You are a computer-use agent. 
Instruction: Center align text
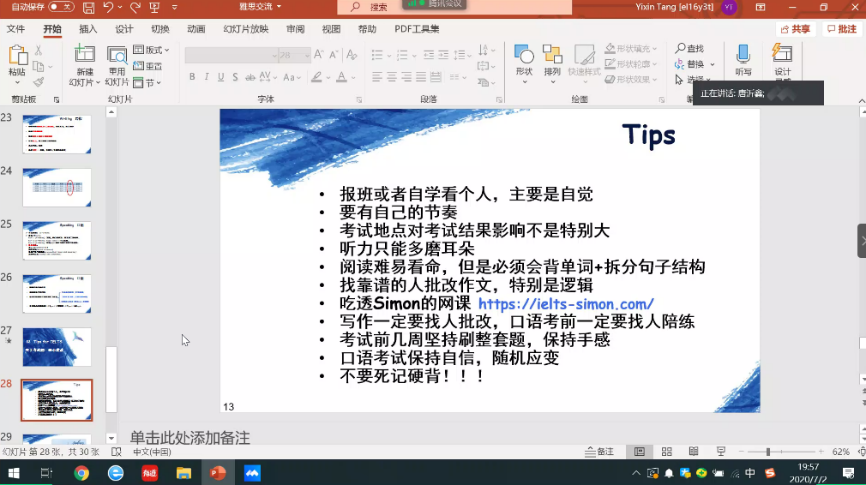392,77
